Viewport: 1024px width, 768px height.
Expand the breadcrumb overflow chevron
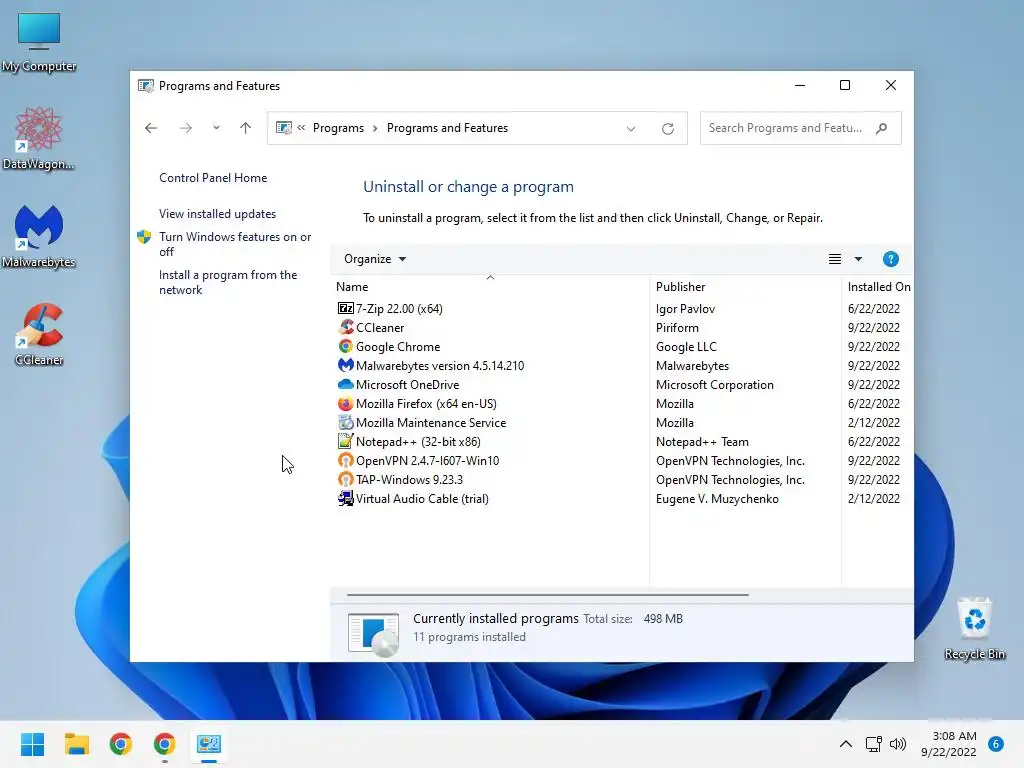pyautogui.click(x=301, y=128)
